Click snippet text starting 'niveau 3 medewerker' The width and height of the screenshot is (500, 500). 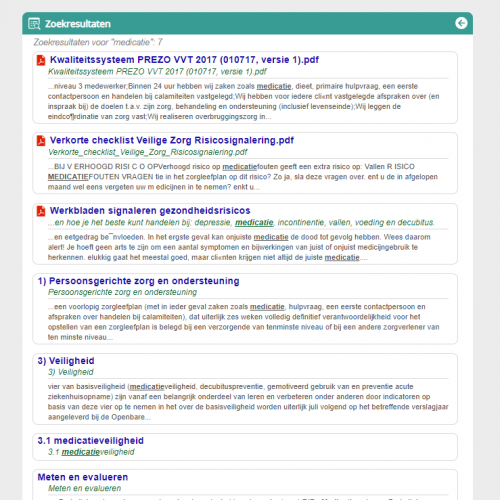point(244,101)
